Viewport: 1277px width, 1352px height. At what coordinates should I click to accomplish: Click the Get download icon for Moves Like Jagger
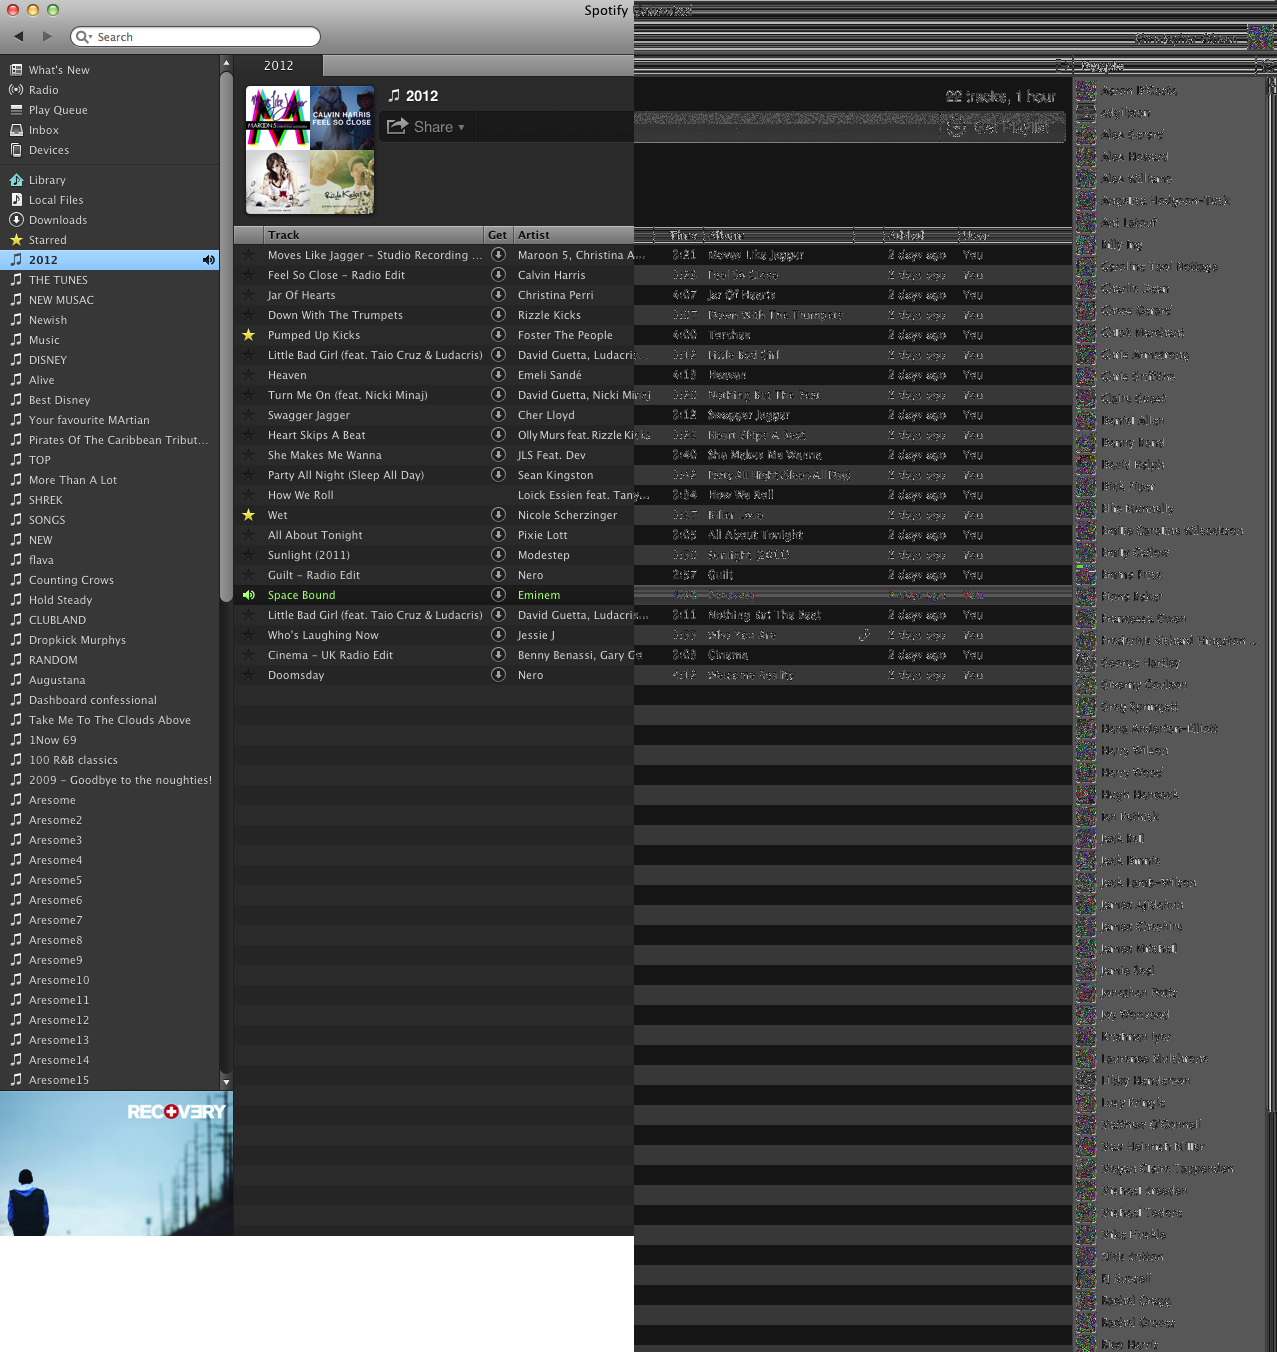click(x=498, y=255)
